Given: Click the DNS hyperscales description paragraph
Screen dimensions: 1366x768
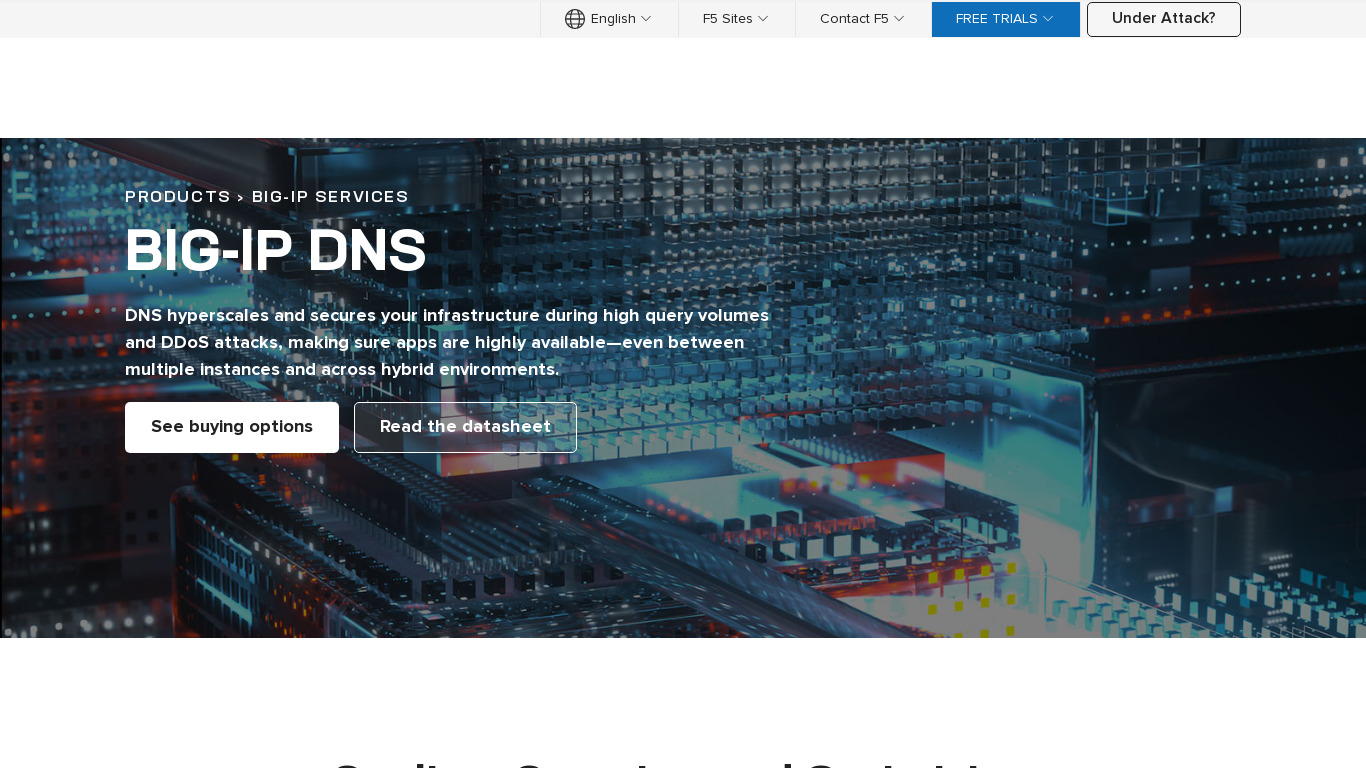Looking at the screenshot, I should click(x=447, y=342).
